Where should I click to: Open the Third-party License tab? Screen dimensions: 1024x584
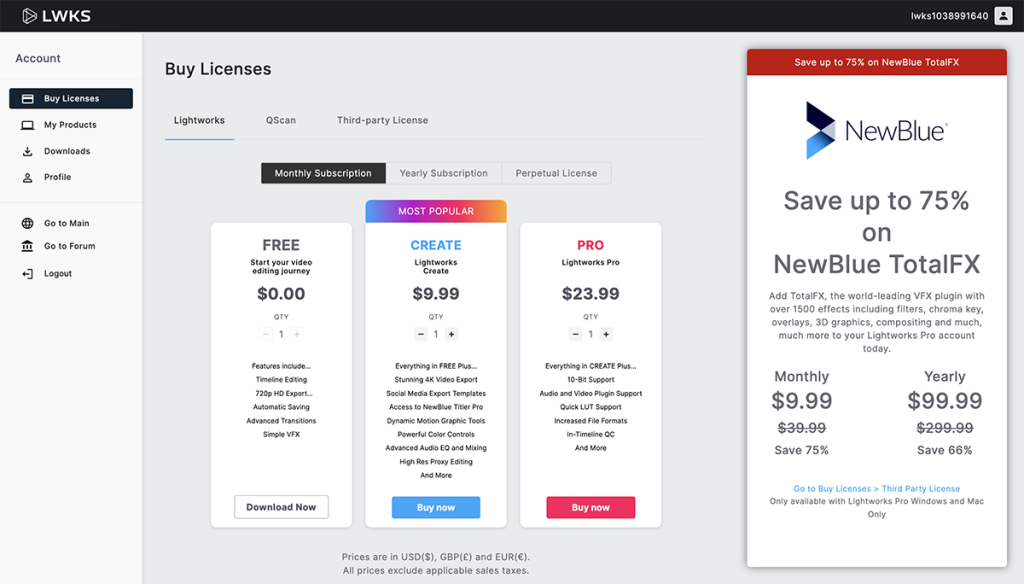click(382, 119)
